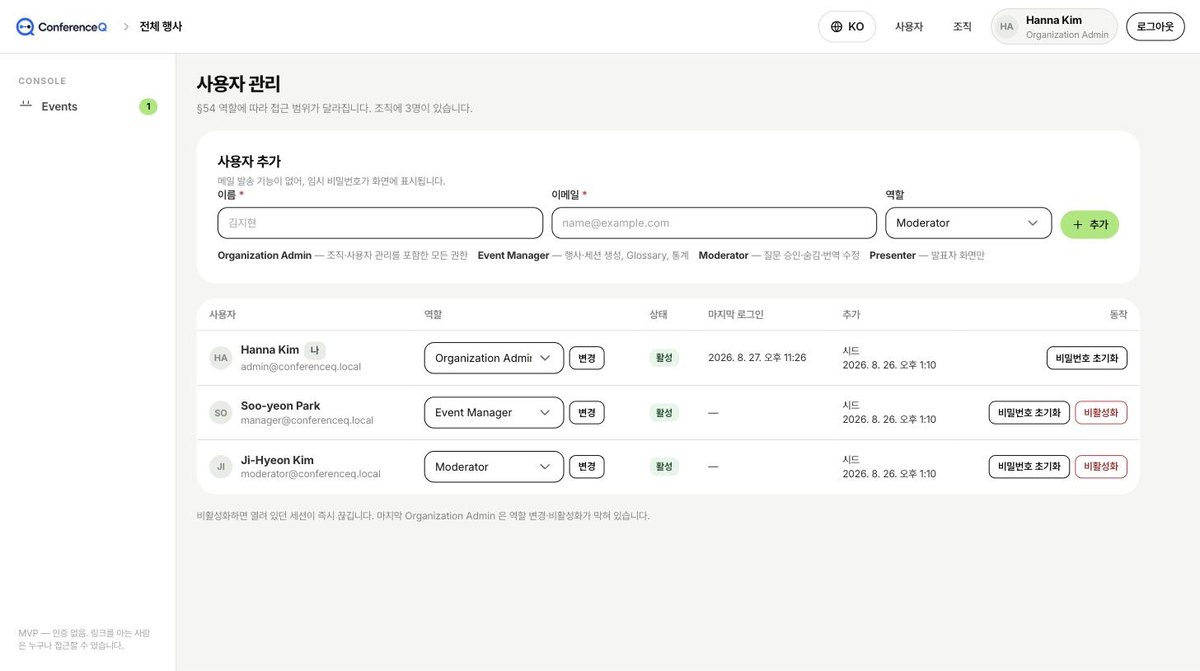Click the email admin@conferenceq.local

pos(301,367)
